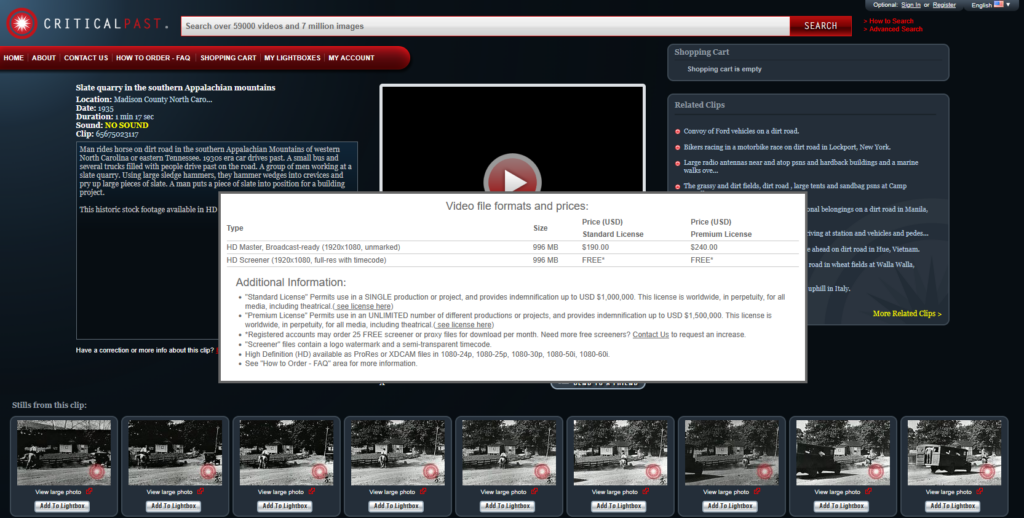Click the enlarge icon under the first still

[x=89, y=492]
